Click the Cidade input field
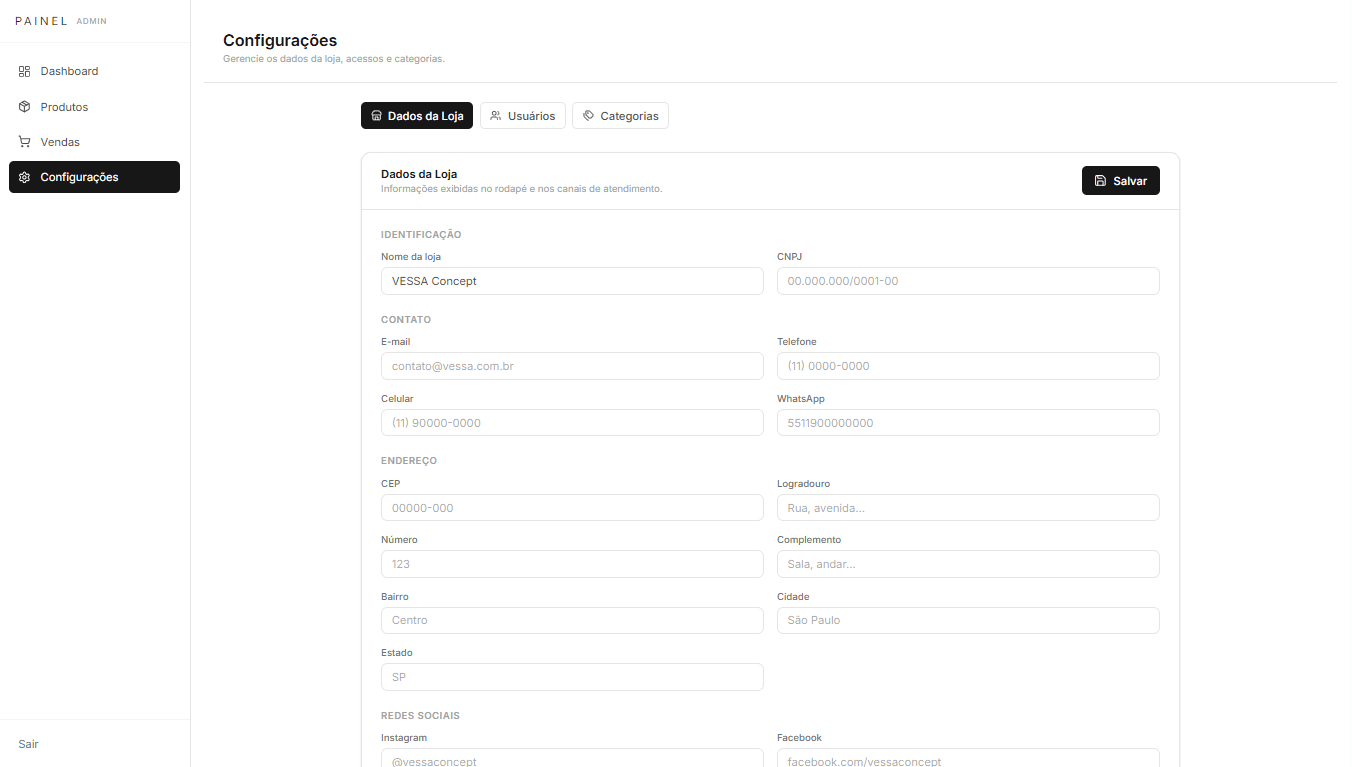Image resolution: width=1352 pixels, height=767 pixels. (968, 620)
